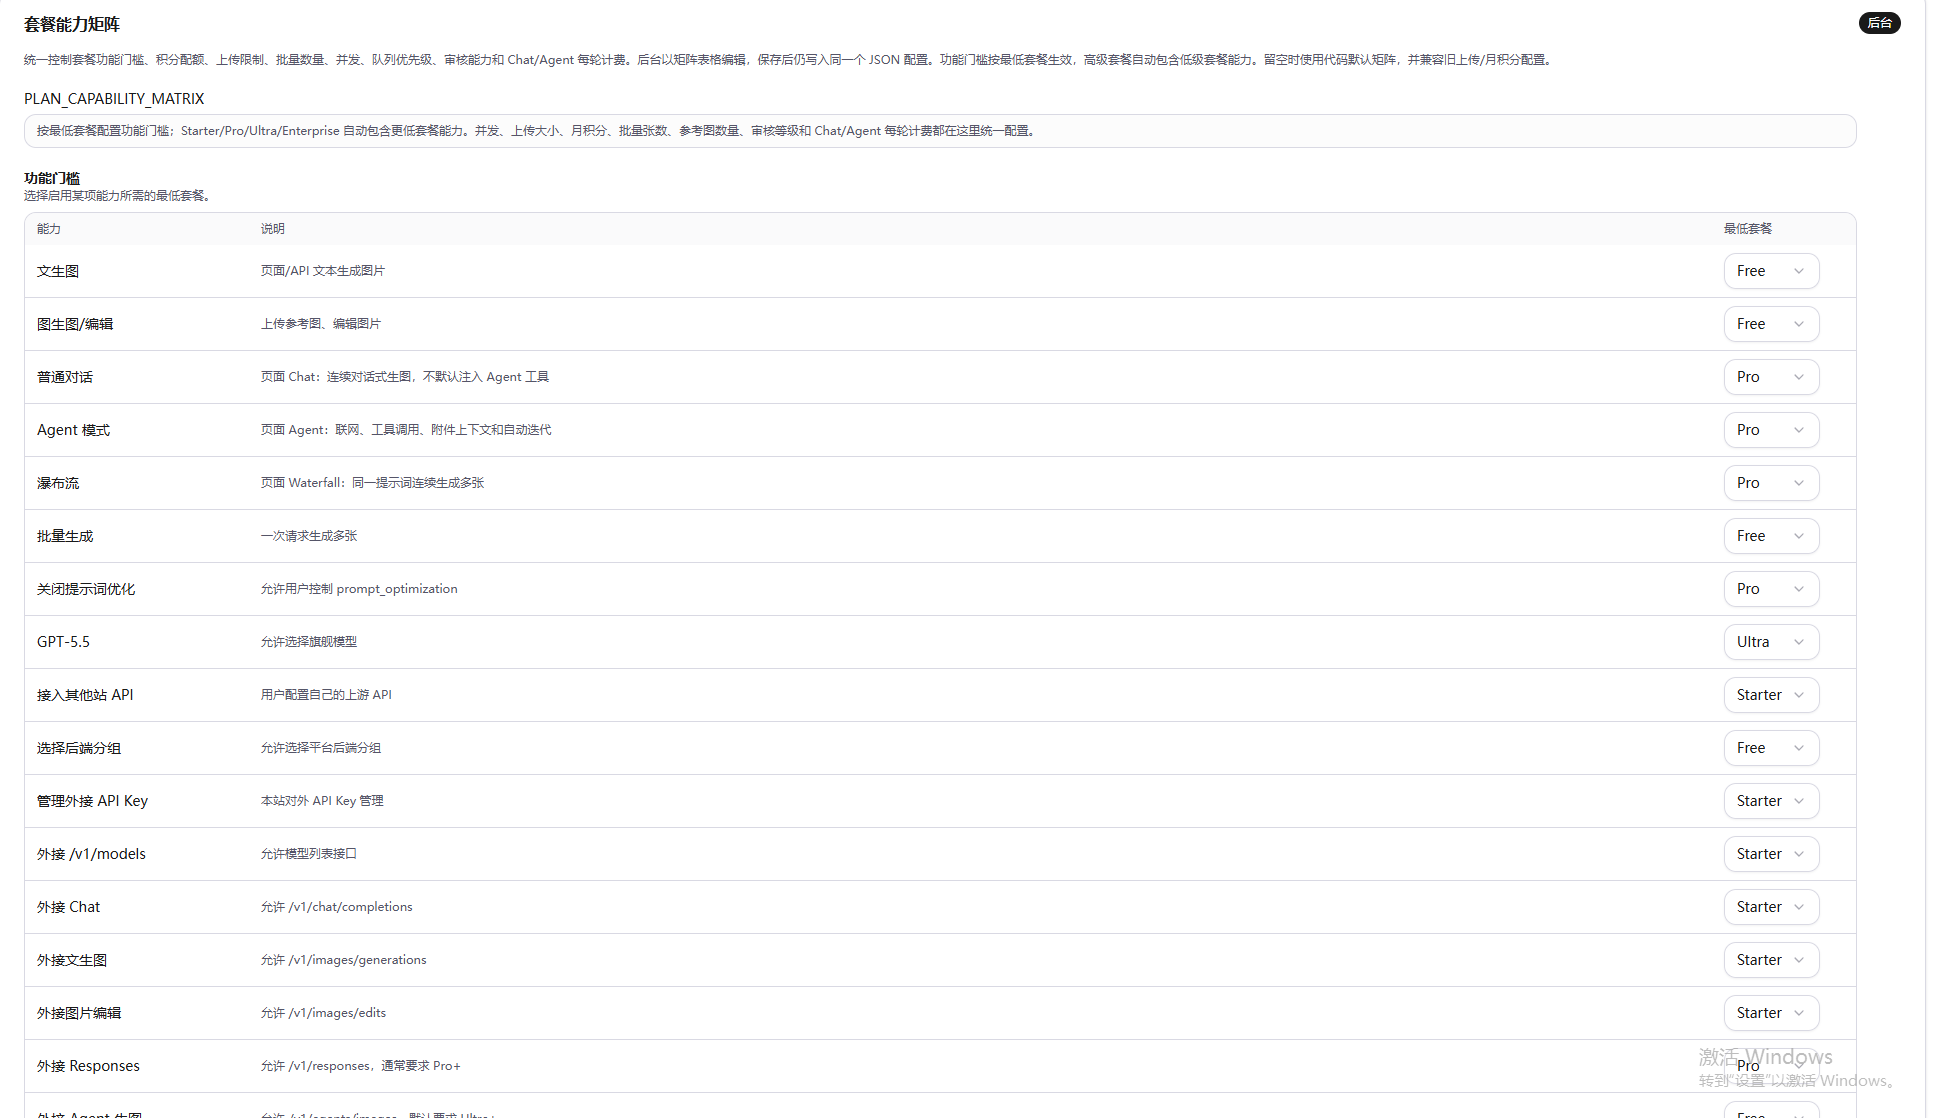This screenshot has width=1941, height=1118.
Task: Open the 图生图/编辑 plan dropdown
Action: (1771, 324)
